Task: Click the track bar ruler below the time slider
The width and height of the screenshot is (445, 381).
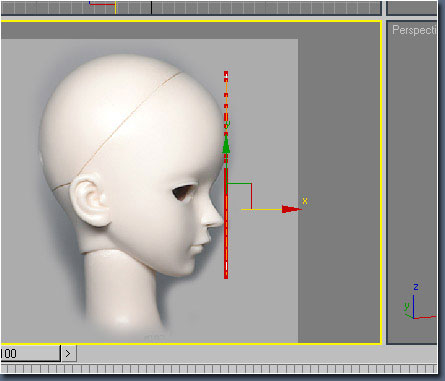Action: [x=219, y=369]
